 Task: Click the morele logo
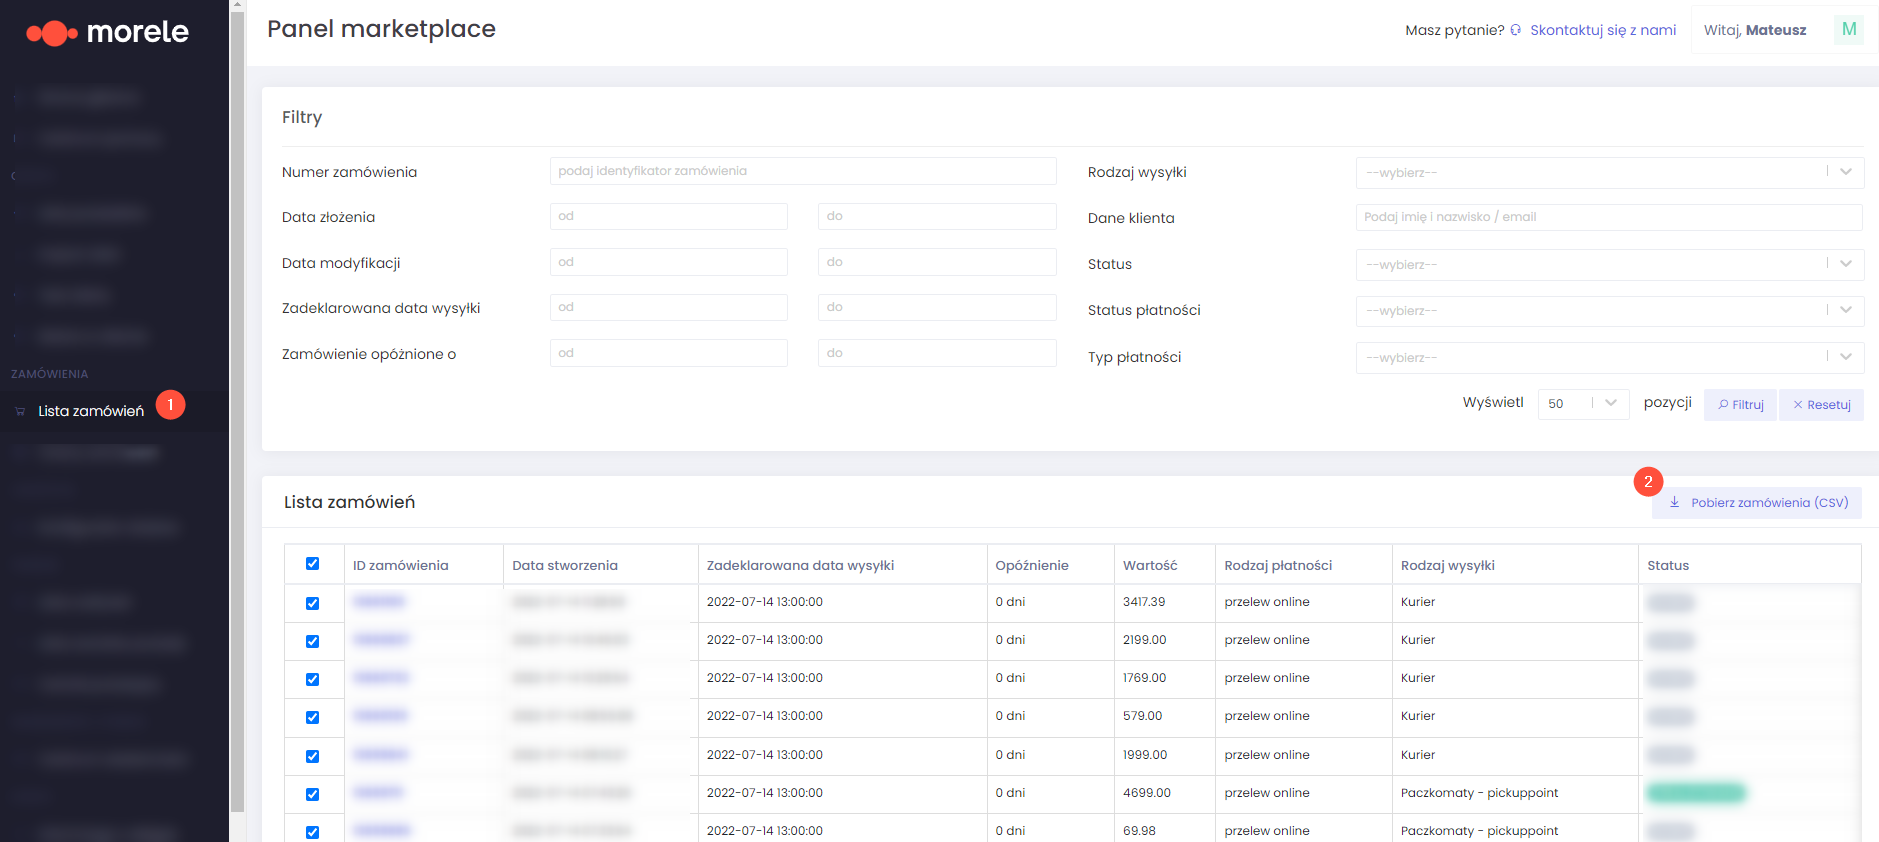(x=107, y=32)
